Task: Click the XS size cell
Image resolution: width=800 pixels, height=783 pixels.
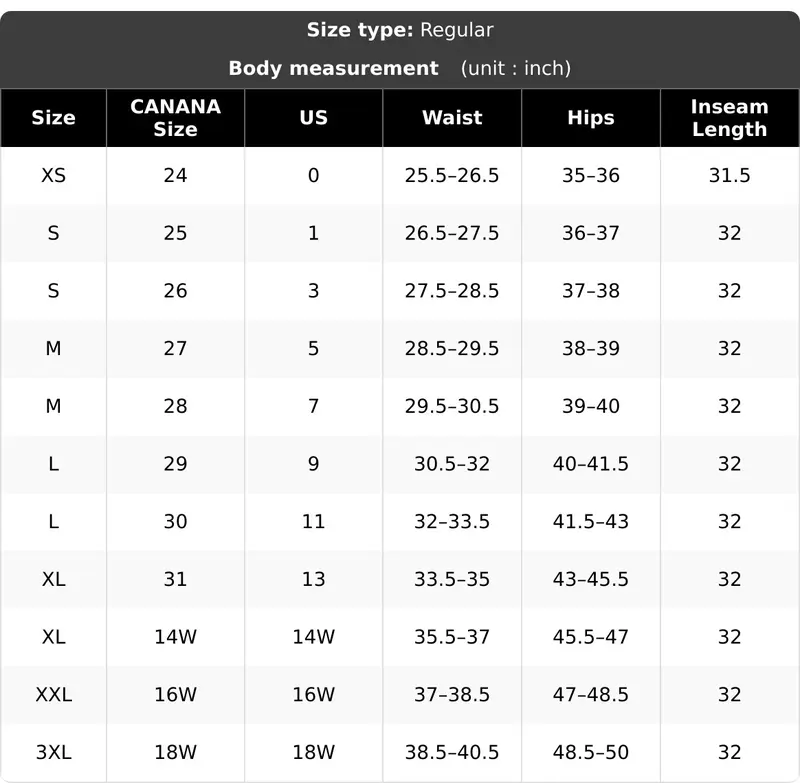Action: coord(54,175)
